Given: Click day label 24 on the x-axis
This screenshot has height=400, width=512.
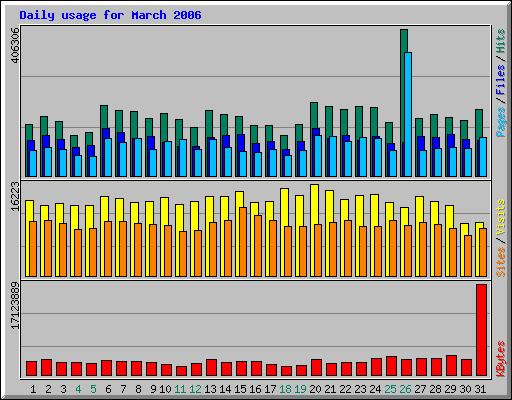Looking at the screenshot, I should (x=375, y=389).
